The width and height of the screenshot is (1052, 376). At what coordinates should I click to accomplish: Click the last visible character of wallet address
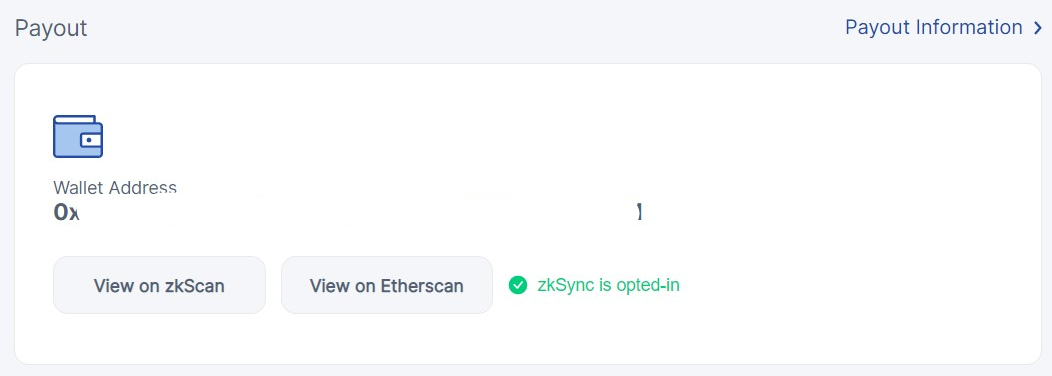tap(640, 212)
